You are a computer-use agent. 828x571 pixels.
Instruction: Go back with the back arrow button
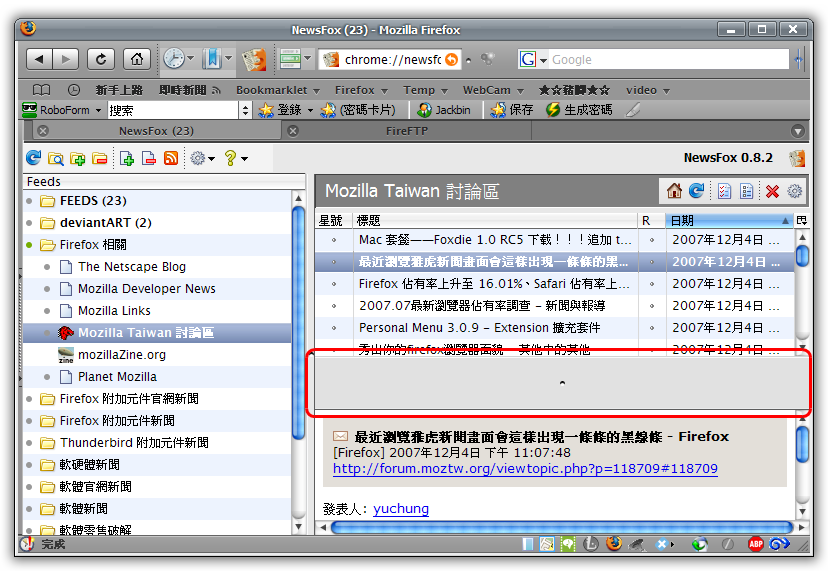coord(40,59)
